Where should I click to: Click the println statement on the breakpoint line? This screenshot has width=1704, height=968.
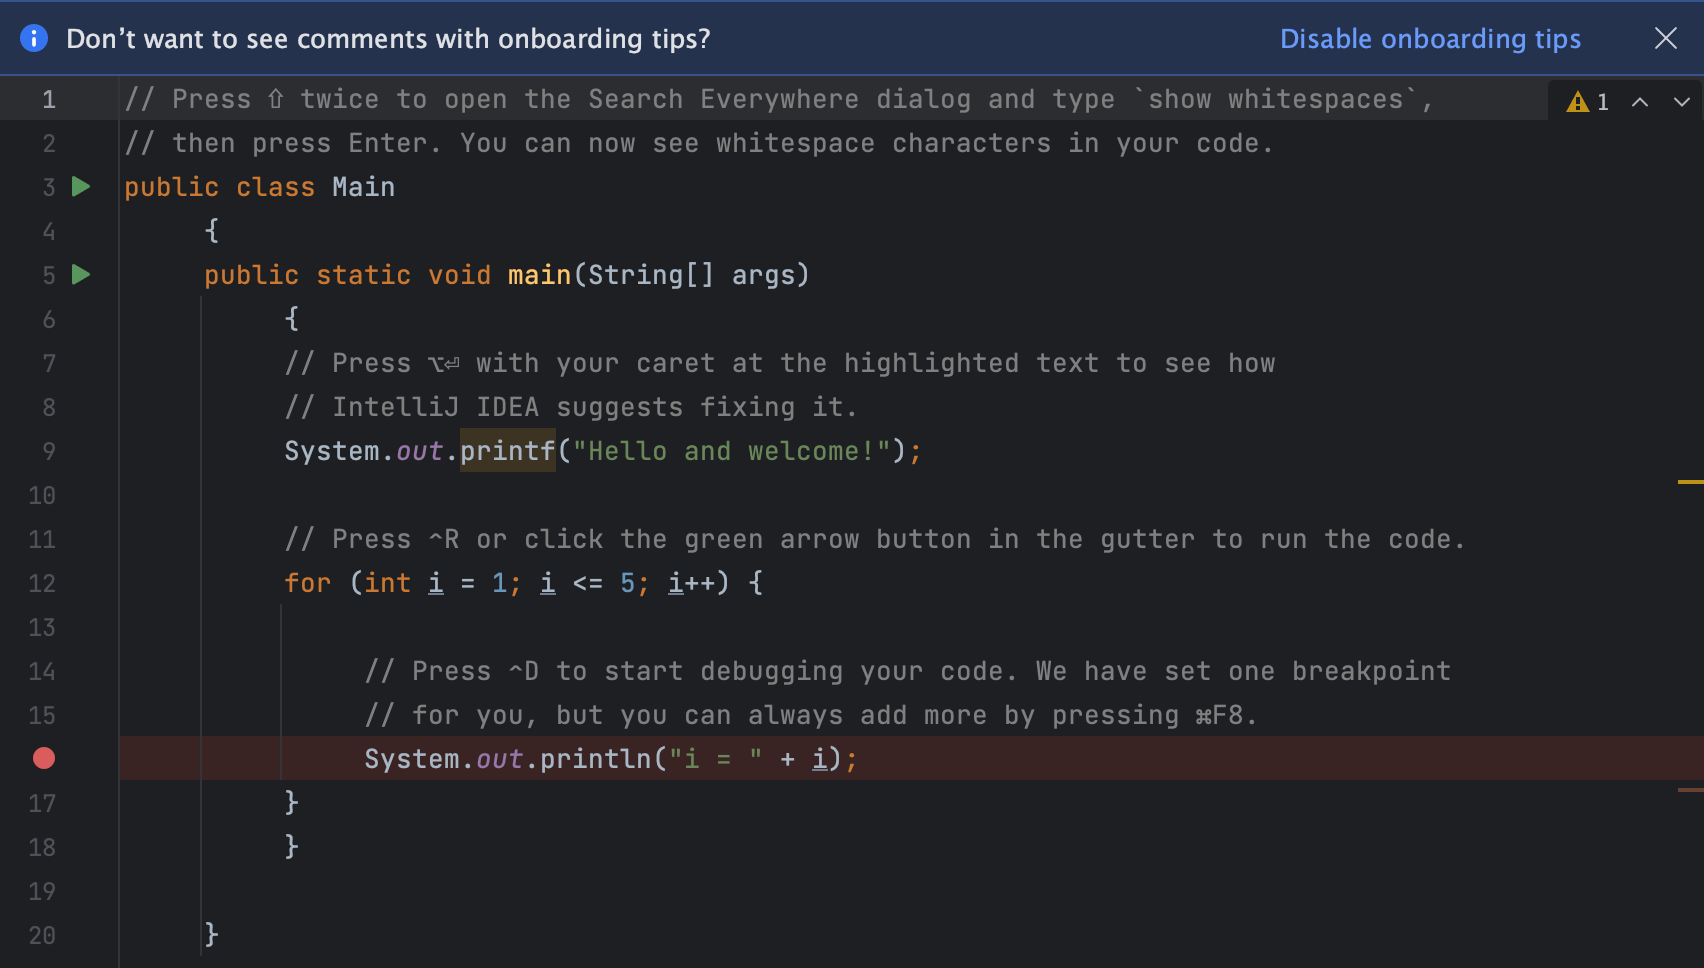[x=596, y=759]
